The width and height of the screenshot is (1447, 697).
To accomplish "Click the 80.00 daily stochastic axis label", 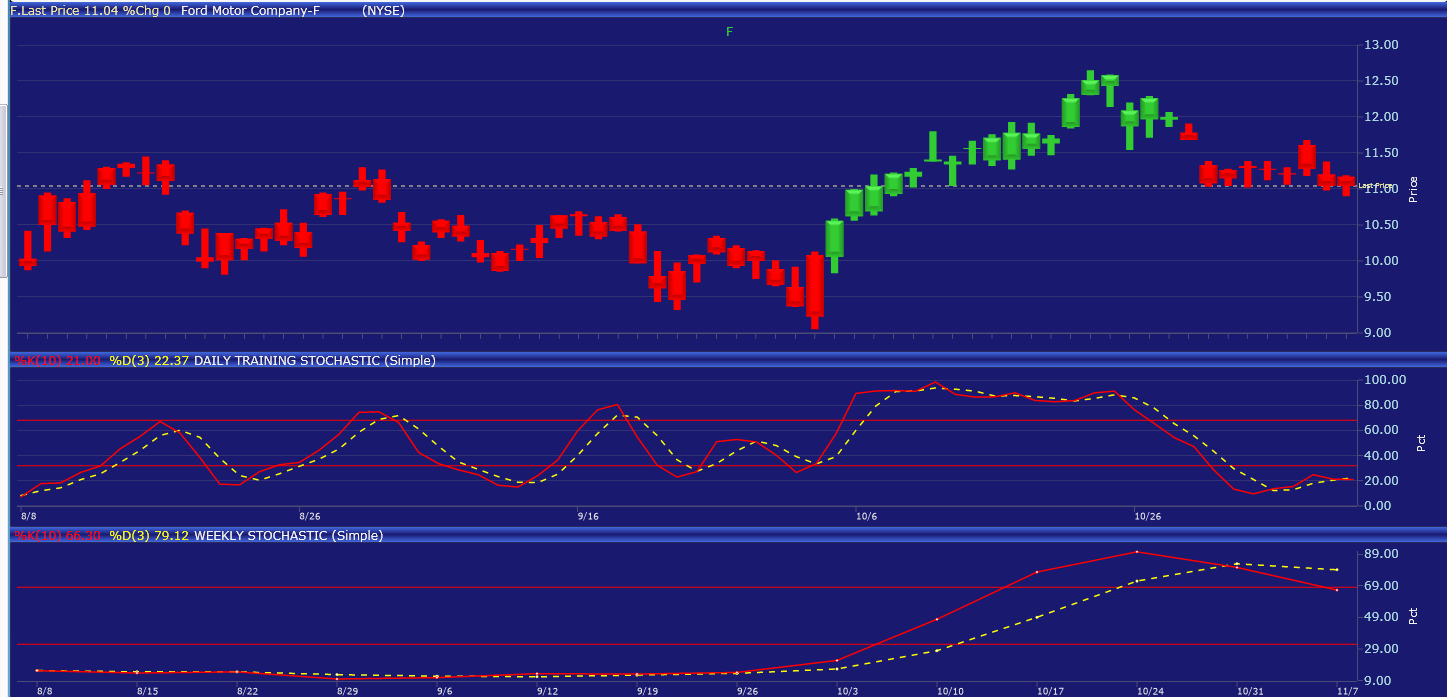I will [1380, 405].
